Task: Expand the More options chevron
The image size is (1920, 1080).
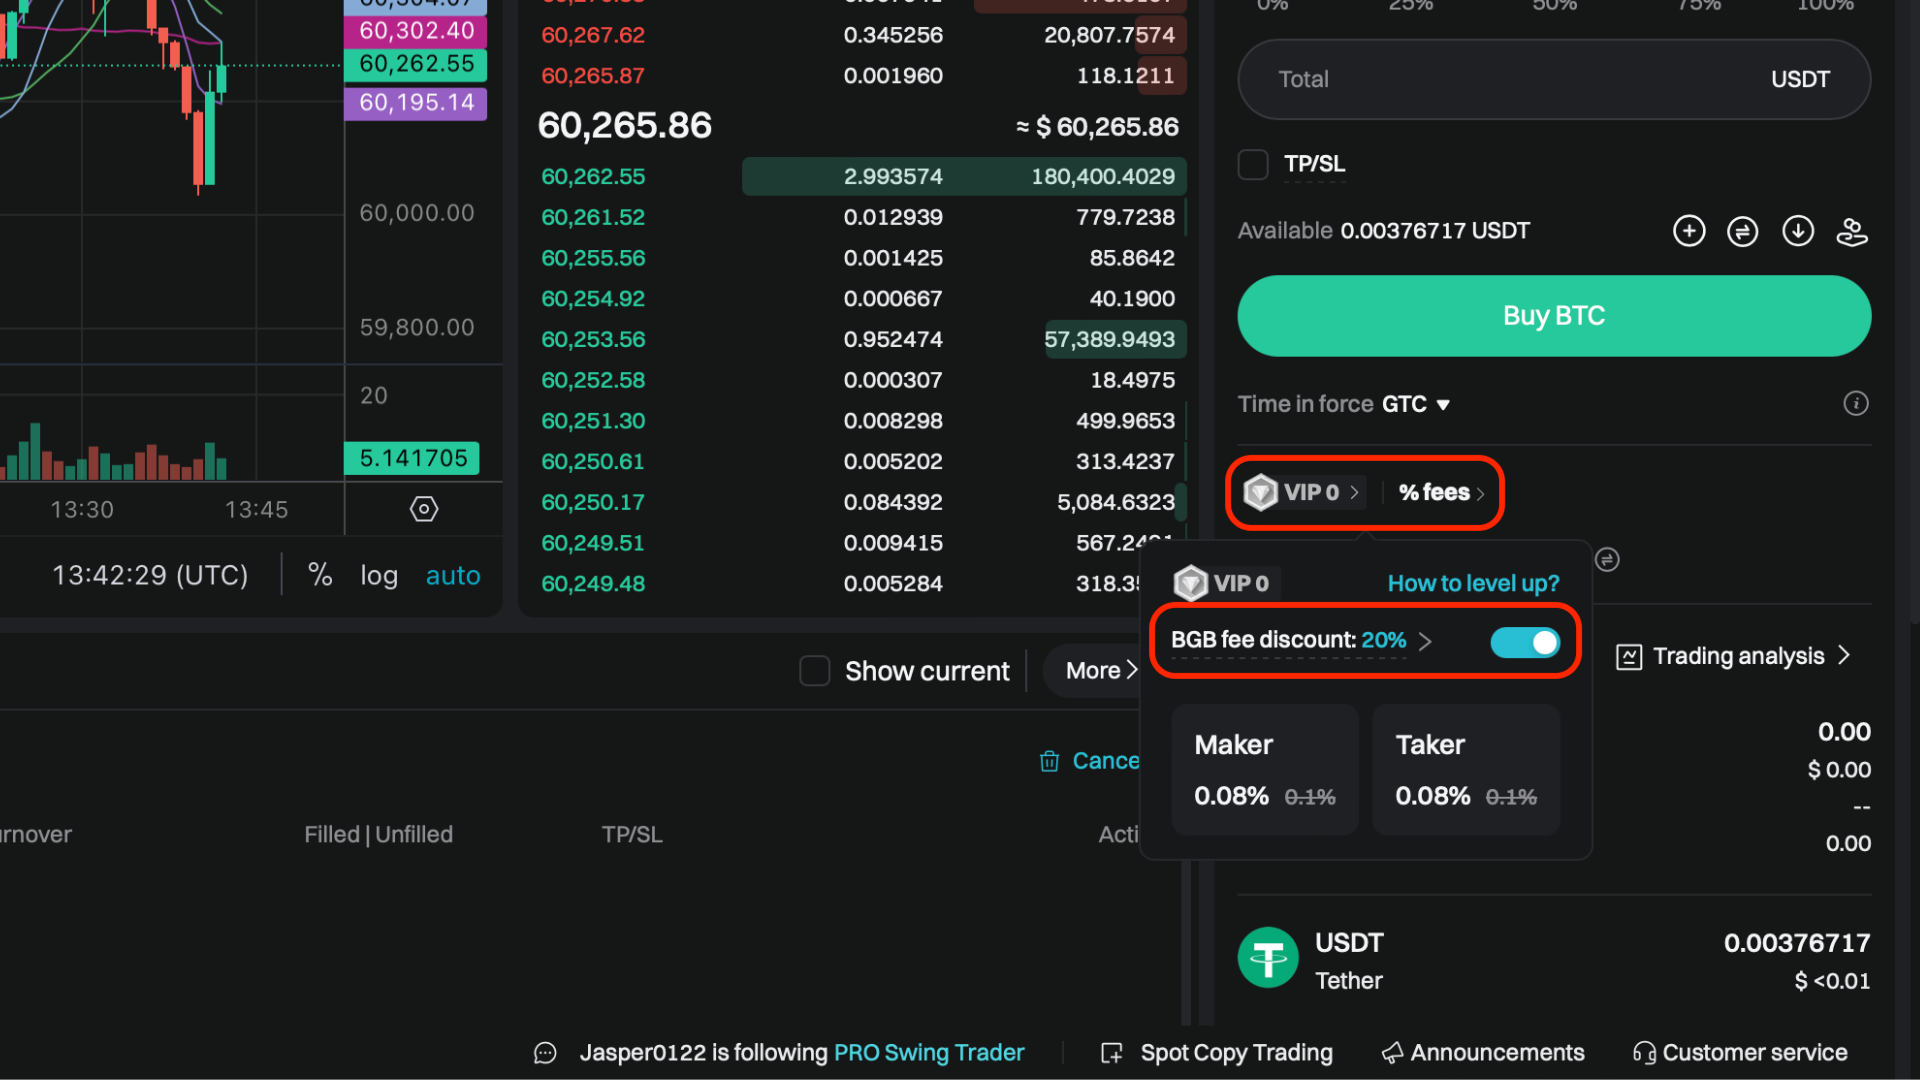Action: 1133,670
